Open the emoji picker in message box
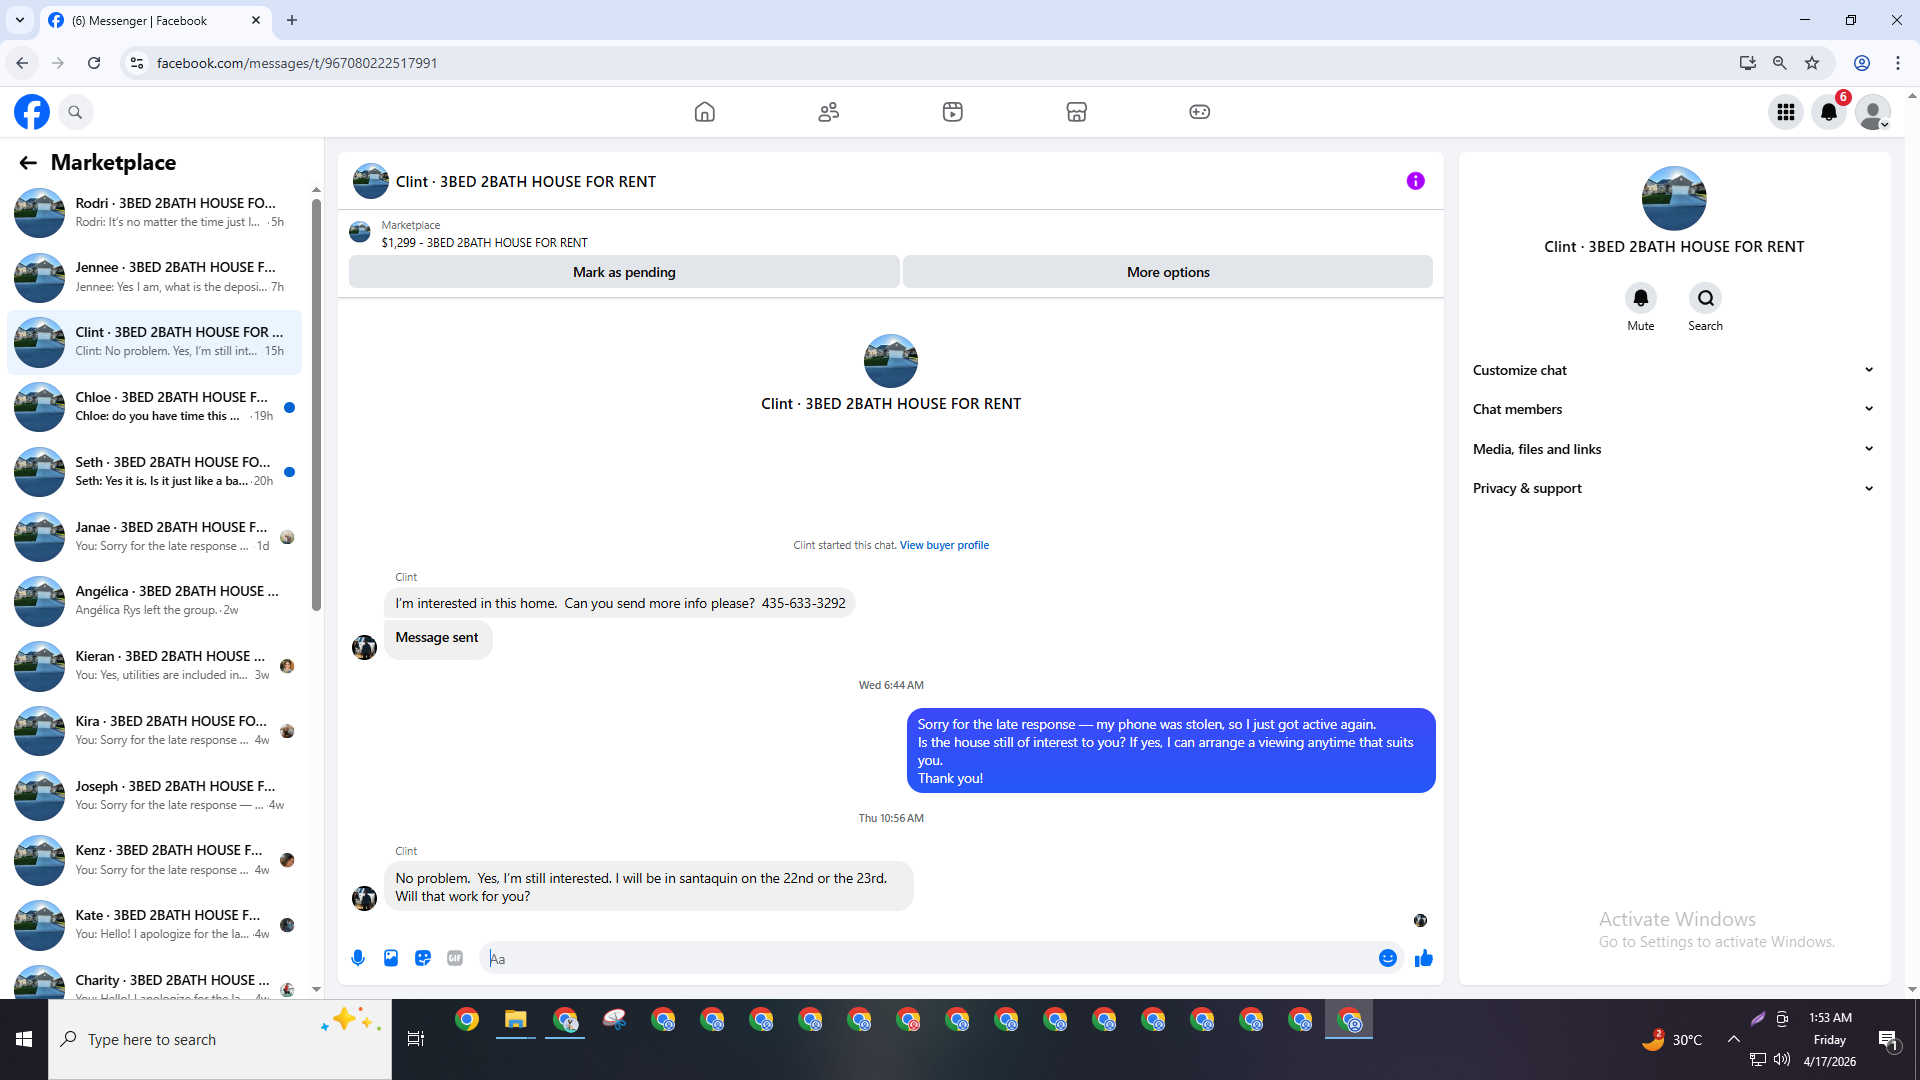 pos(1388,958)
